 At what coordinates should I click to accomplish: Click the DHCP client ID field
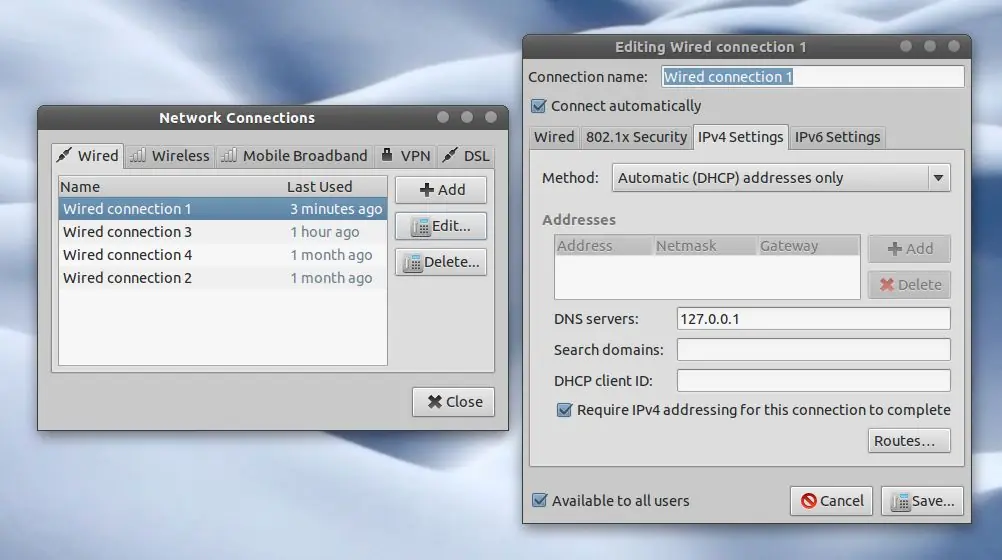[813, 381]
